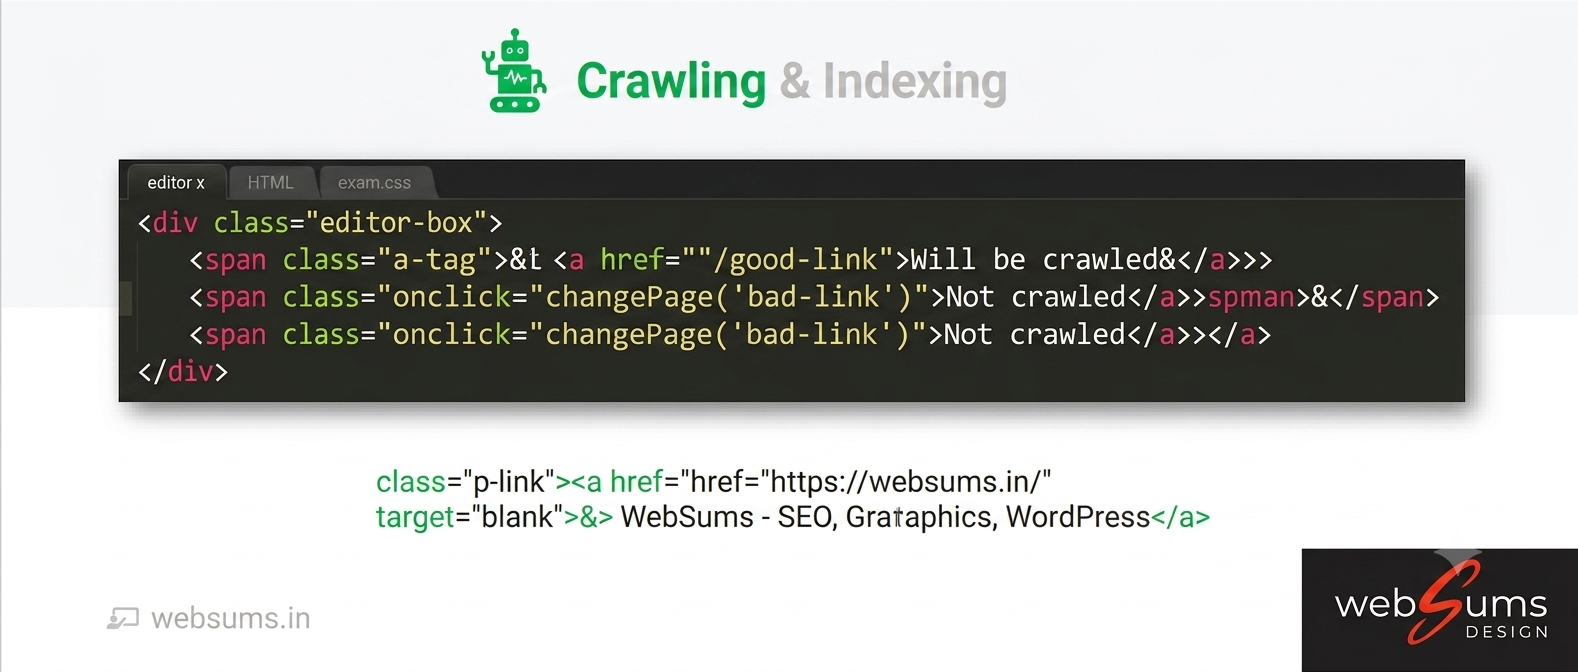The image size is (1578, 672).
Task: Click the 'Not crawled' line ending in </span>
Action: (814, 297)
